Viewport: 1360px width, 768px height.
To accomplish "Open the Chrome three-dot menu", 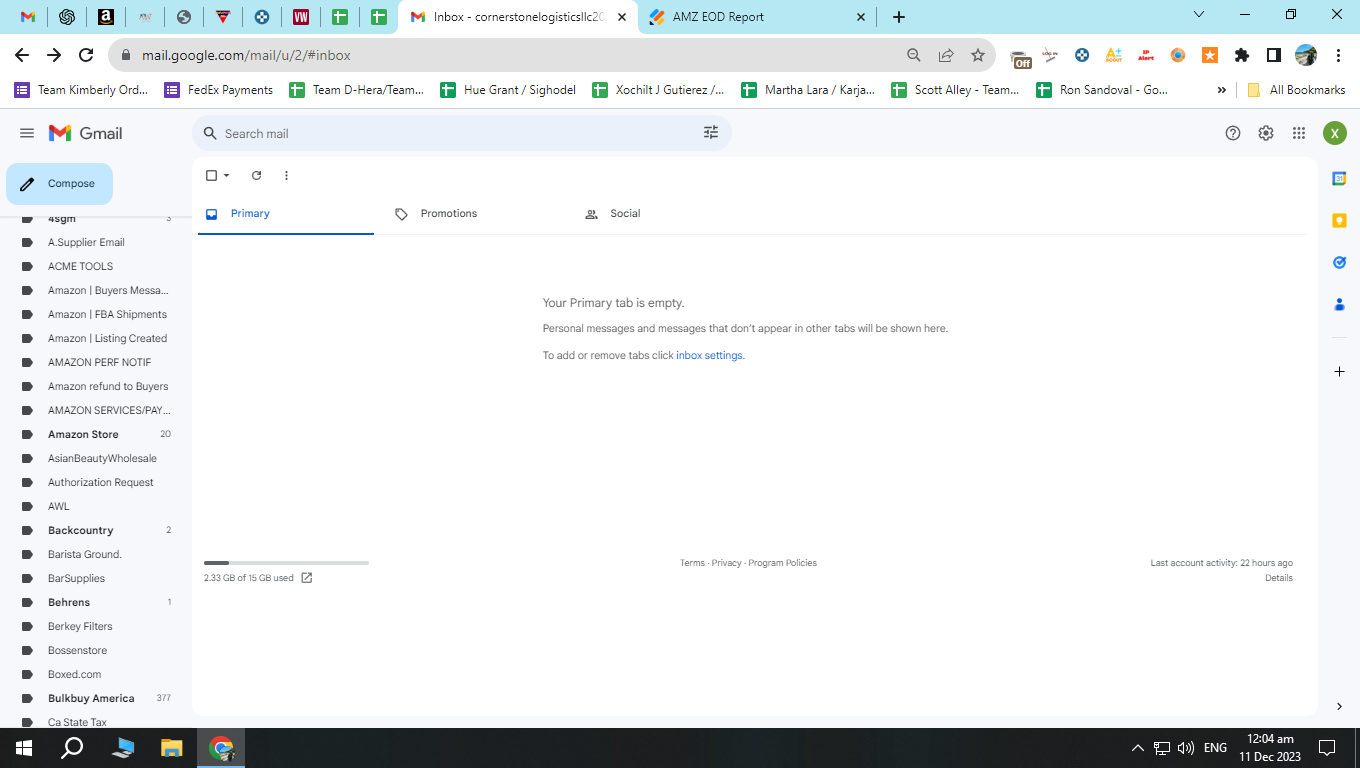I will [1338, 55].
